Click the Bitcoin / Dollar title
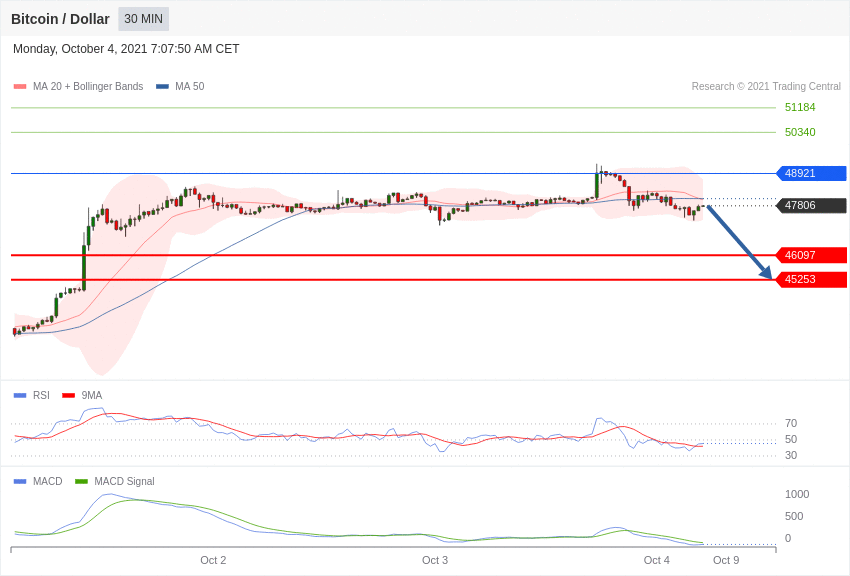Screen dimensions: 850x576 60,19
